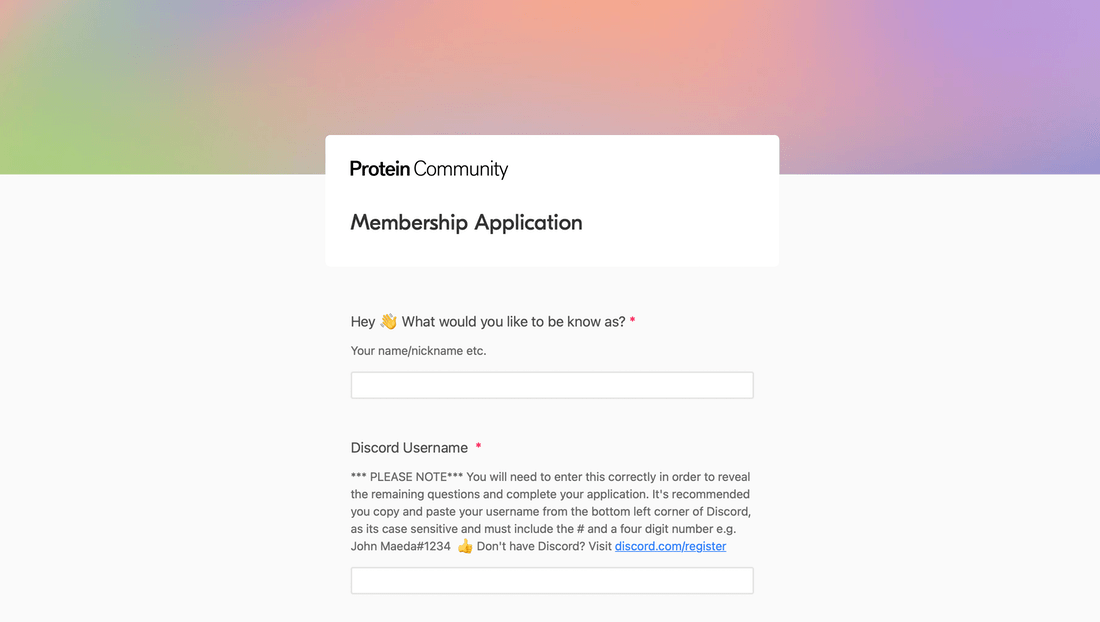Click the 'Hey' greeting text
1100x622 pixels.
coord(363,321)
